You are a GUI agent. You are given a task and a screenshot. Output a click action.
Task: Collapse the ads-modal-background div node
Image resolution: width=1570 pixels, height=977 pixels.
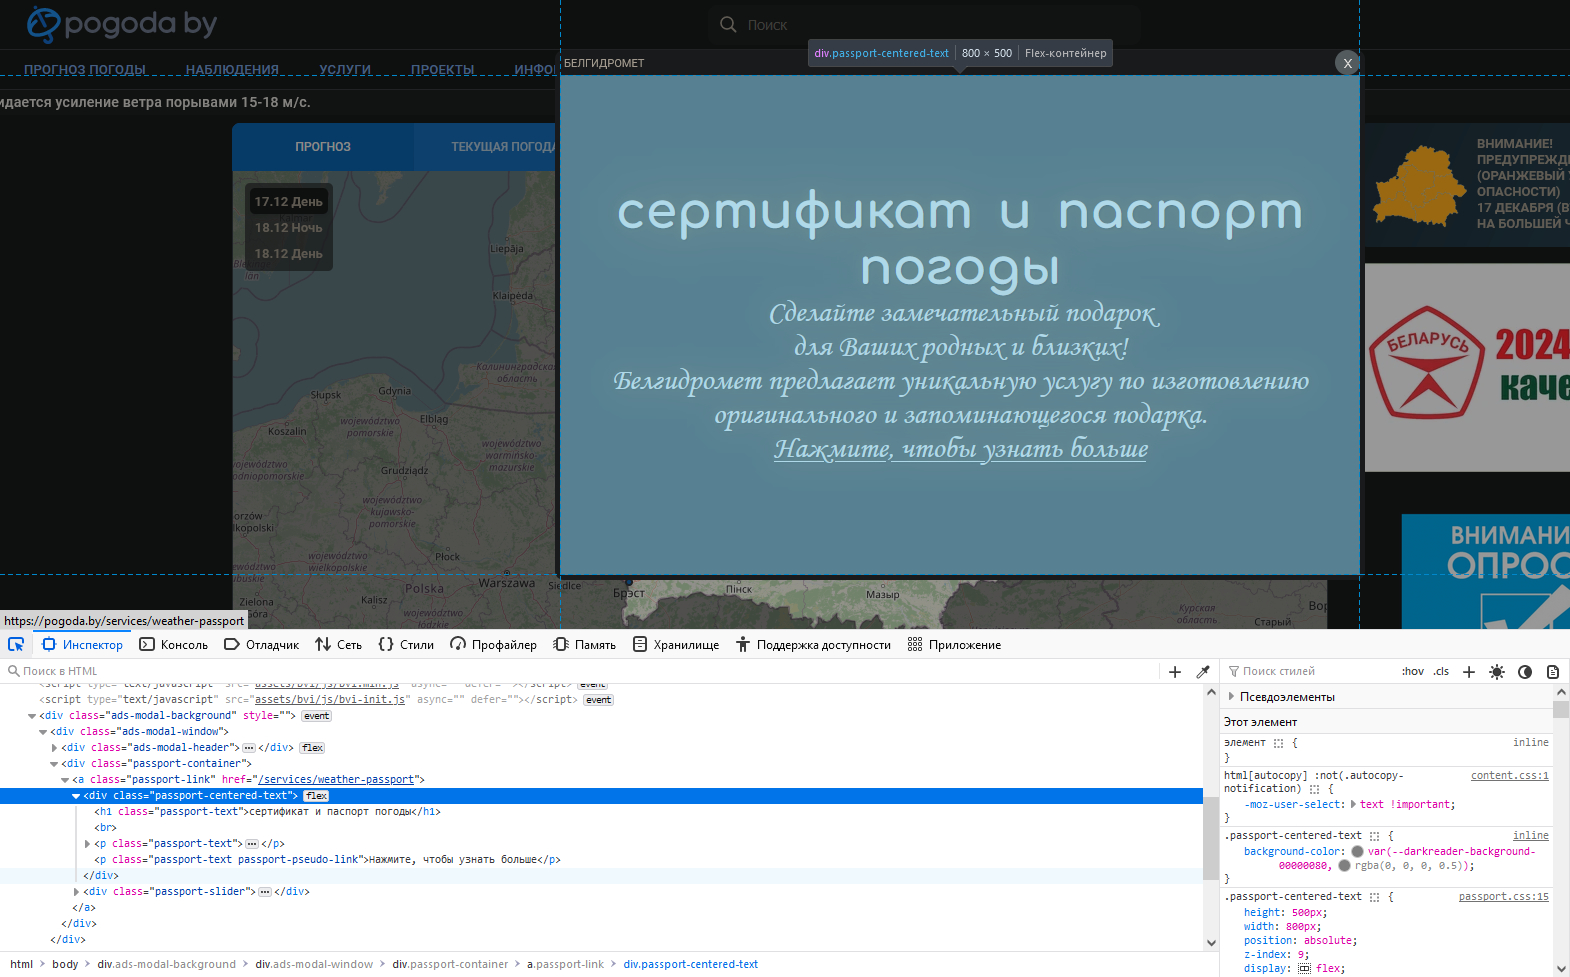coord(32,716)
